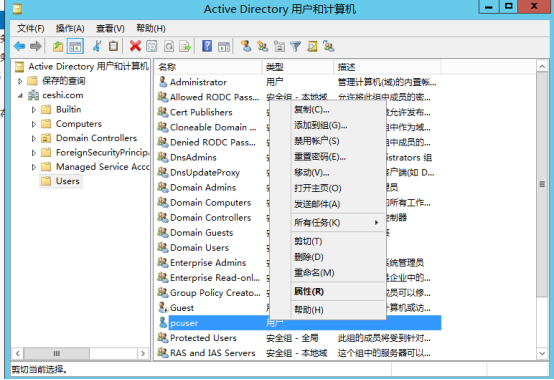This screenshot has width=554, height=380.
Task: Choose 删除(D) in context menu
Action: point(327,257)
